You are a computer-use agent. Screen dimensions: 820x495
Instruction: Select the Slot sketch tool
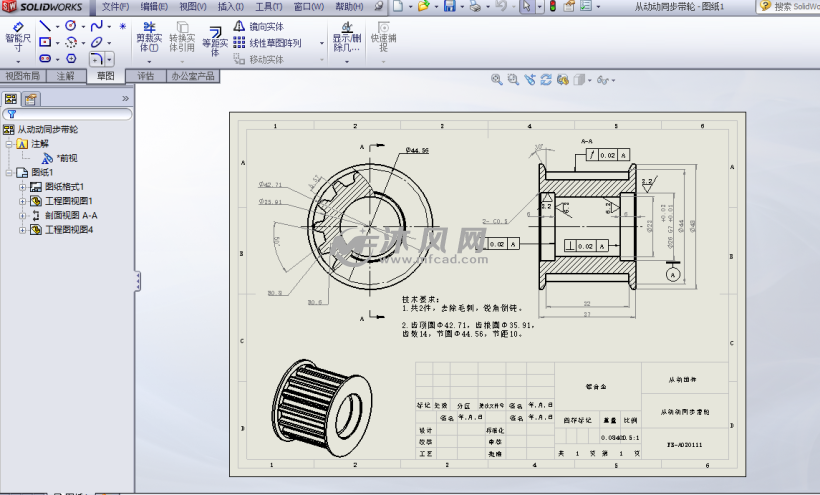click(x=45, y=59)
